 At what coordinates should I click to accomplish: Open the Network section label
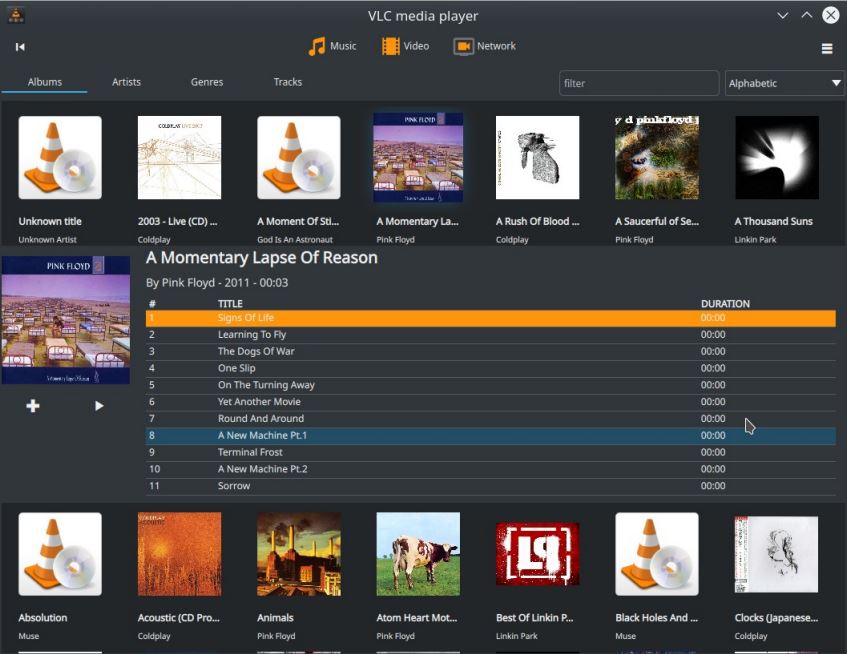point(496,46)
